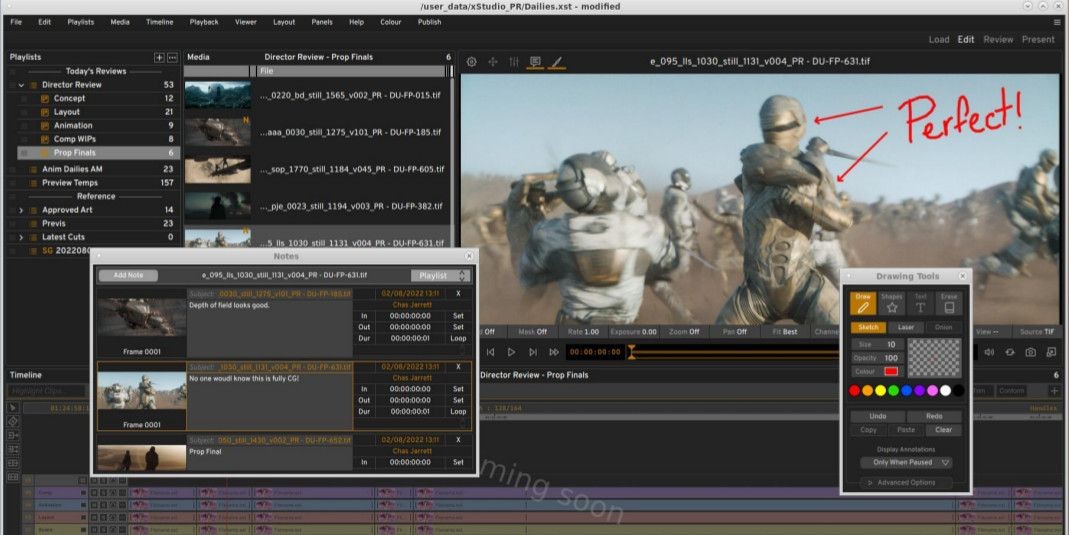Expand the Approved Art playlist
The height and width of the screenshot is (535, 1069).
(22, 210)
